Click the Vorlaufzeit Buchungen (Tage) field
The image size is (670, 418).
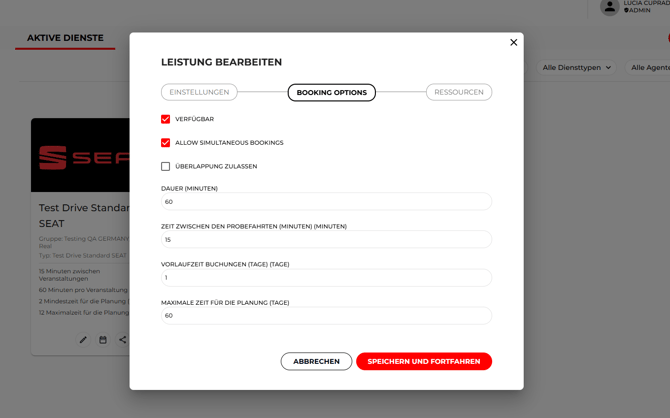(326, 278)
